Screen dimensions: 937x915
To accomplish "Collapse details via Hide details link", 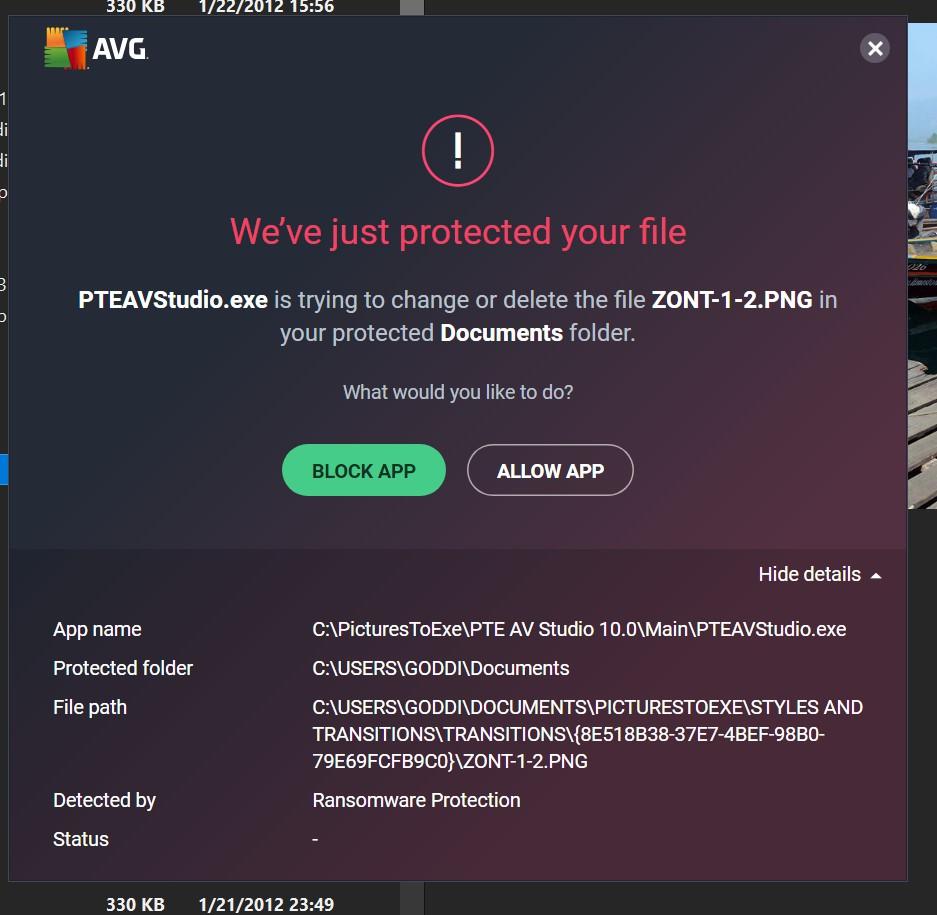I will pos(809,574).
